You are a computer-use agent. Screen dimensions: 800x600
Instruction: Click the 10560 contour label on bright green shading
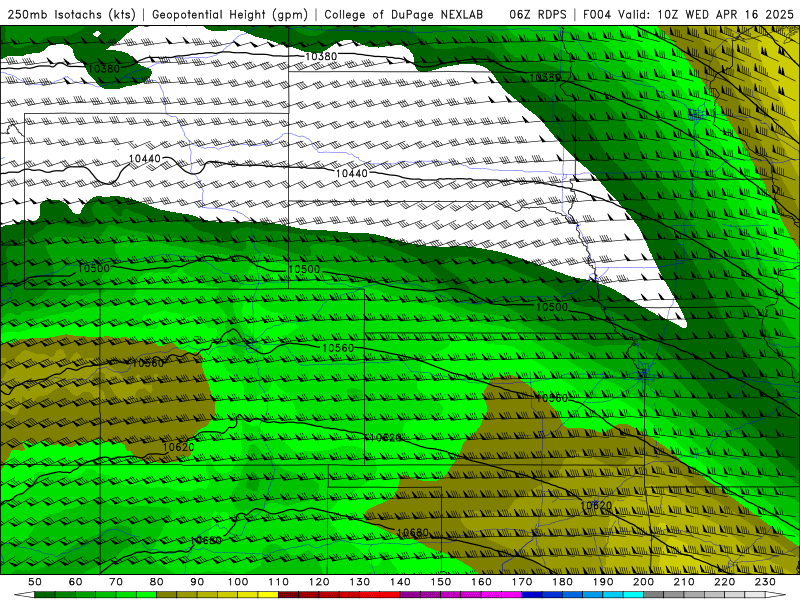338,348
